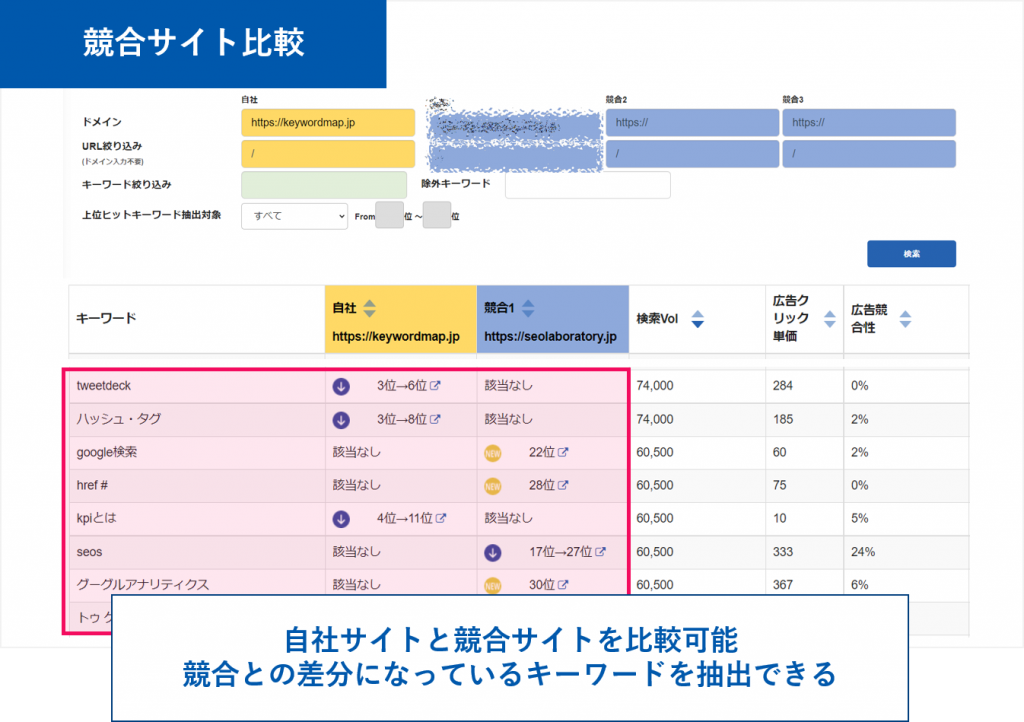This screenshot has height=722, width=1024.
Task: Click the external link icon beside href # 28位
Action: (563, 485)
